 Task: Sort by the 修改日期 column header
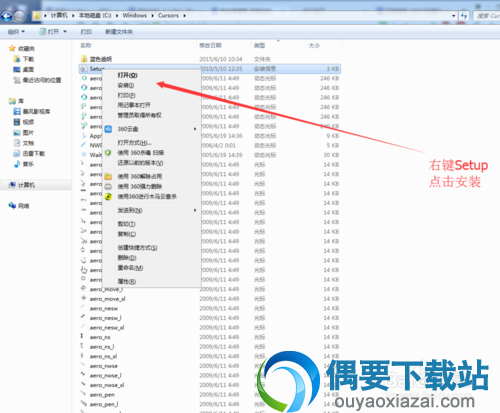[210, 45]
